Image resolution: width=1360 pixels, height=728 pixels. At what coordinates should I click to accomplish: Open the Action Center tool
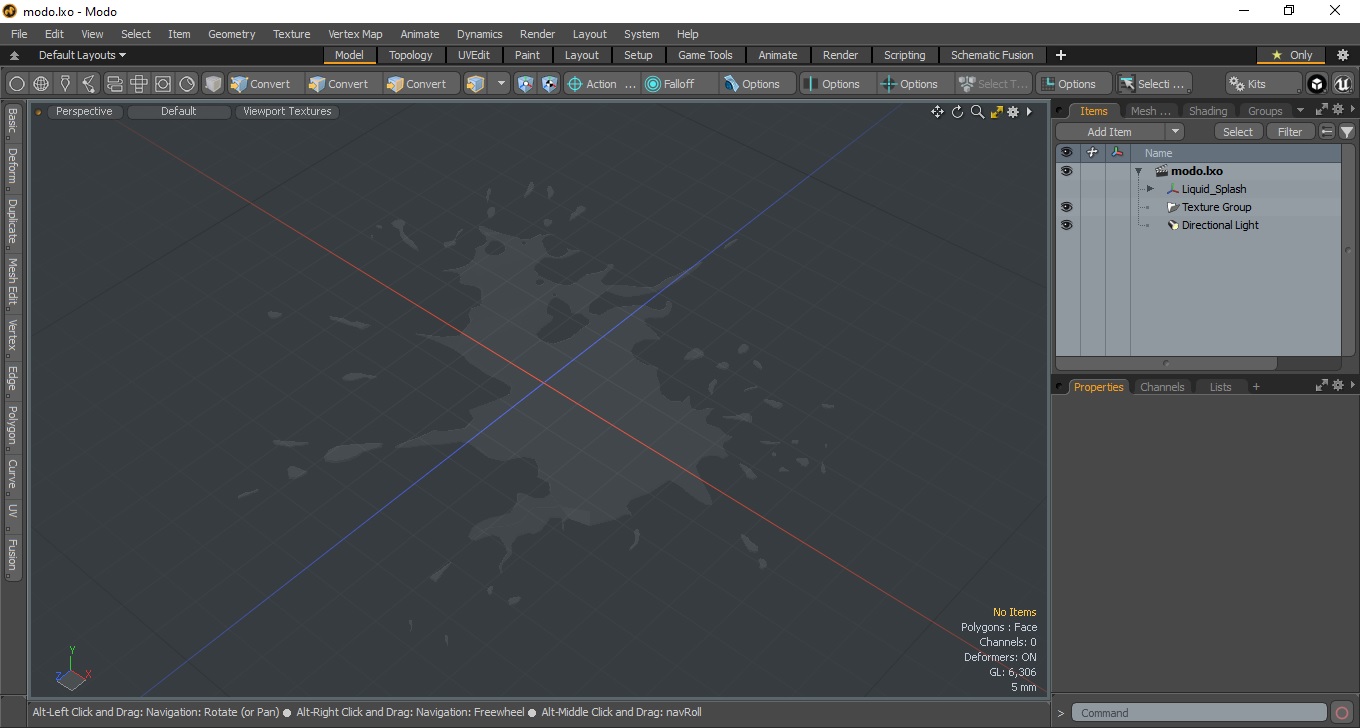coord(602,84)
